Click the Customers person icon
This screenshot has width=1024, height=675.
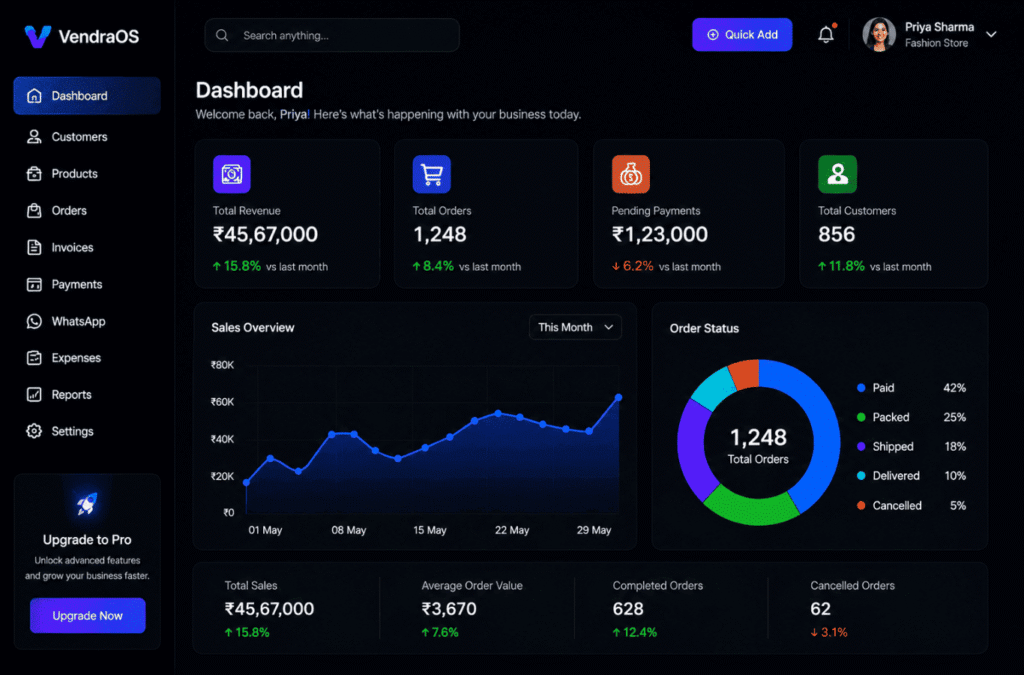pos(34,136)
